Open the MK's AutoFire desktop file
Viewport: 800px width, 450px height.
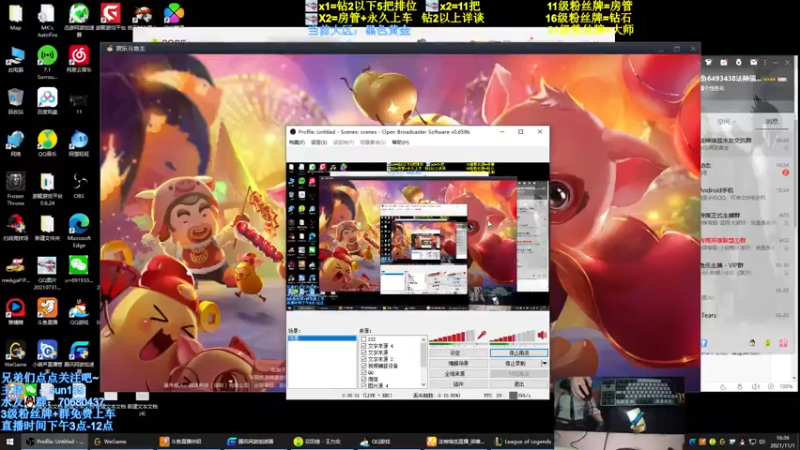coord(47,20)
